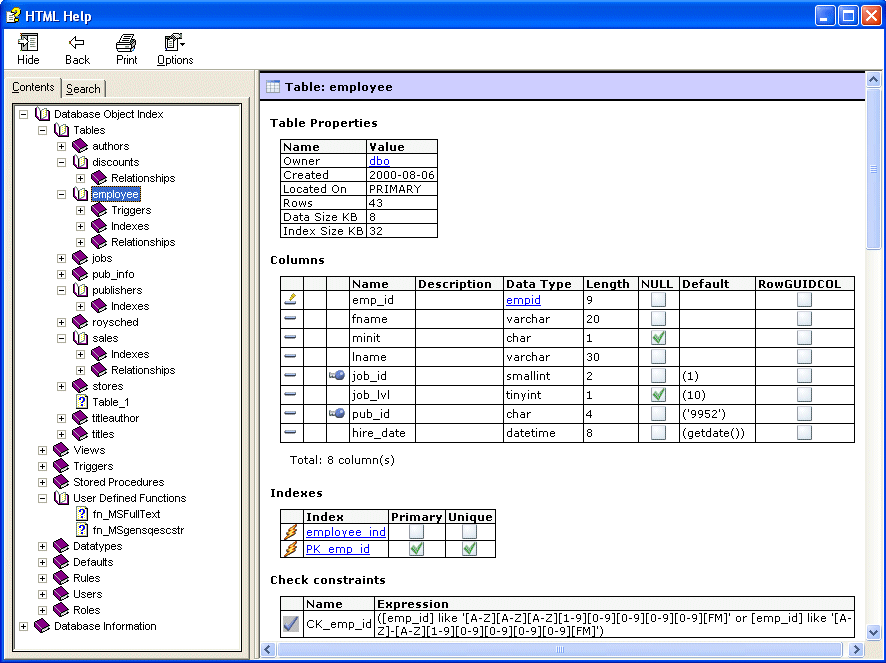Image resolution: width=886 pixels, height=663 pixels.
Task: Click the lightning icon beside PK_emp_id
Action: pos(291,549)
